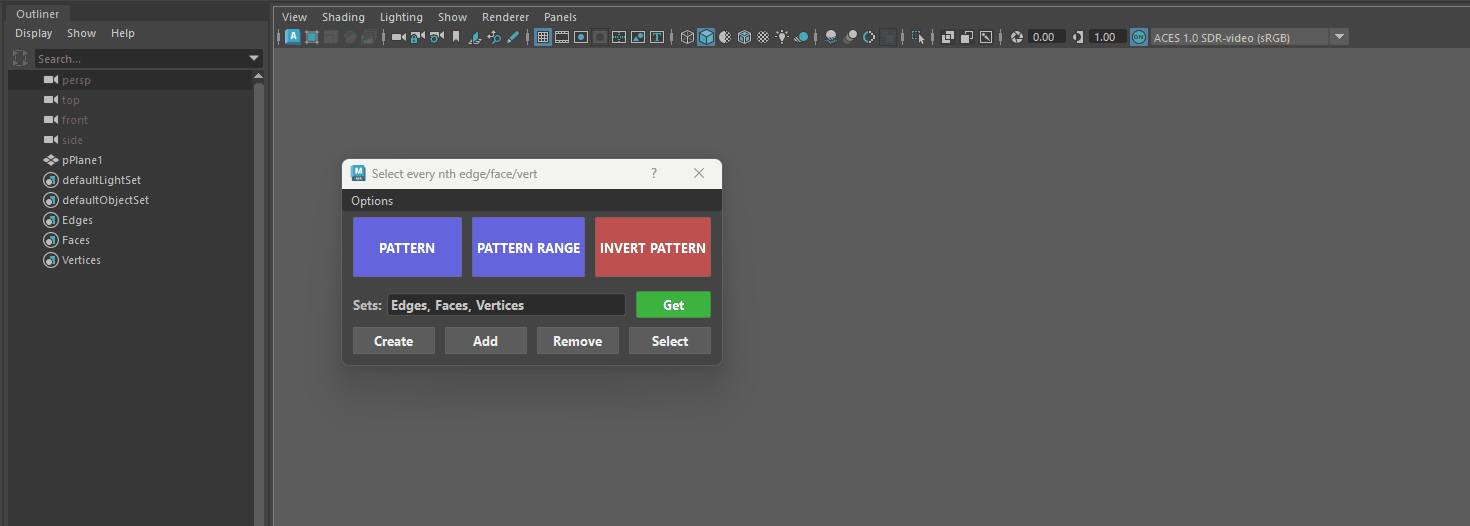Click the Exposure aperture icon
Viewport: 1470px width, 526px height.
tap(1017, 37)
